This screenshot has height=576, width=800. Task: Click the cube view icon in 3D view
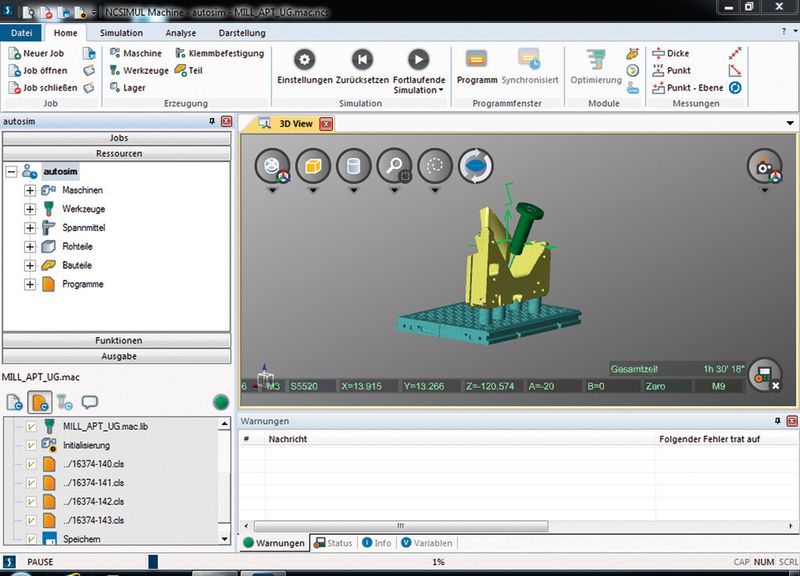click(315, 166)
